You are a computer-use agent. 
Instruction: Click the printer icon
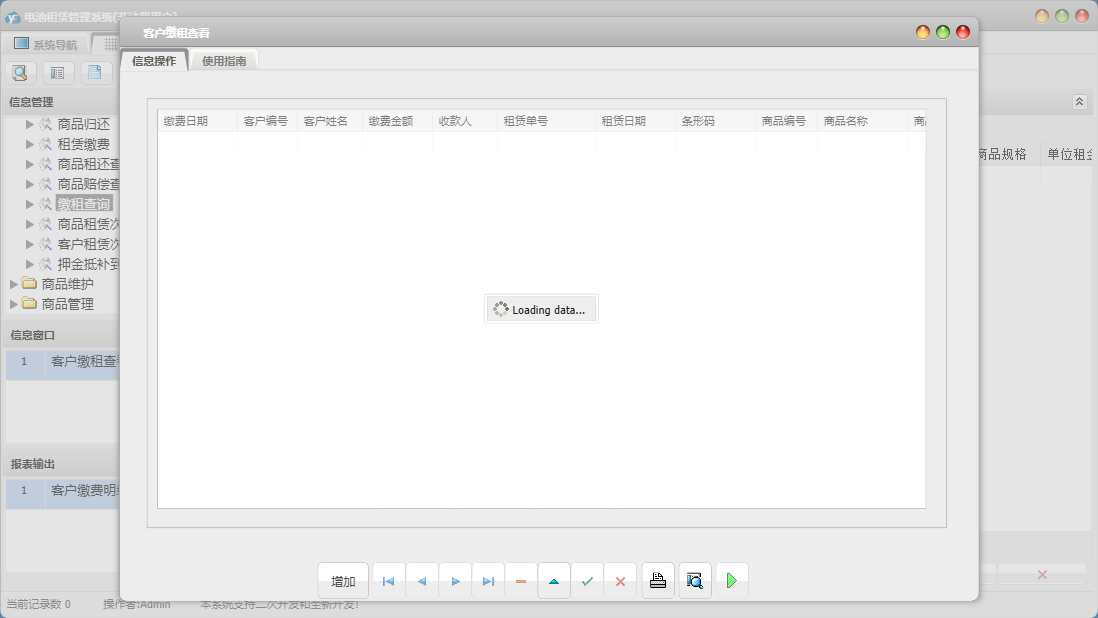coord(658,581)
